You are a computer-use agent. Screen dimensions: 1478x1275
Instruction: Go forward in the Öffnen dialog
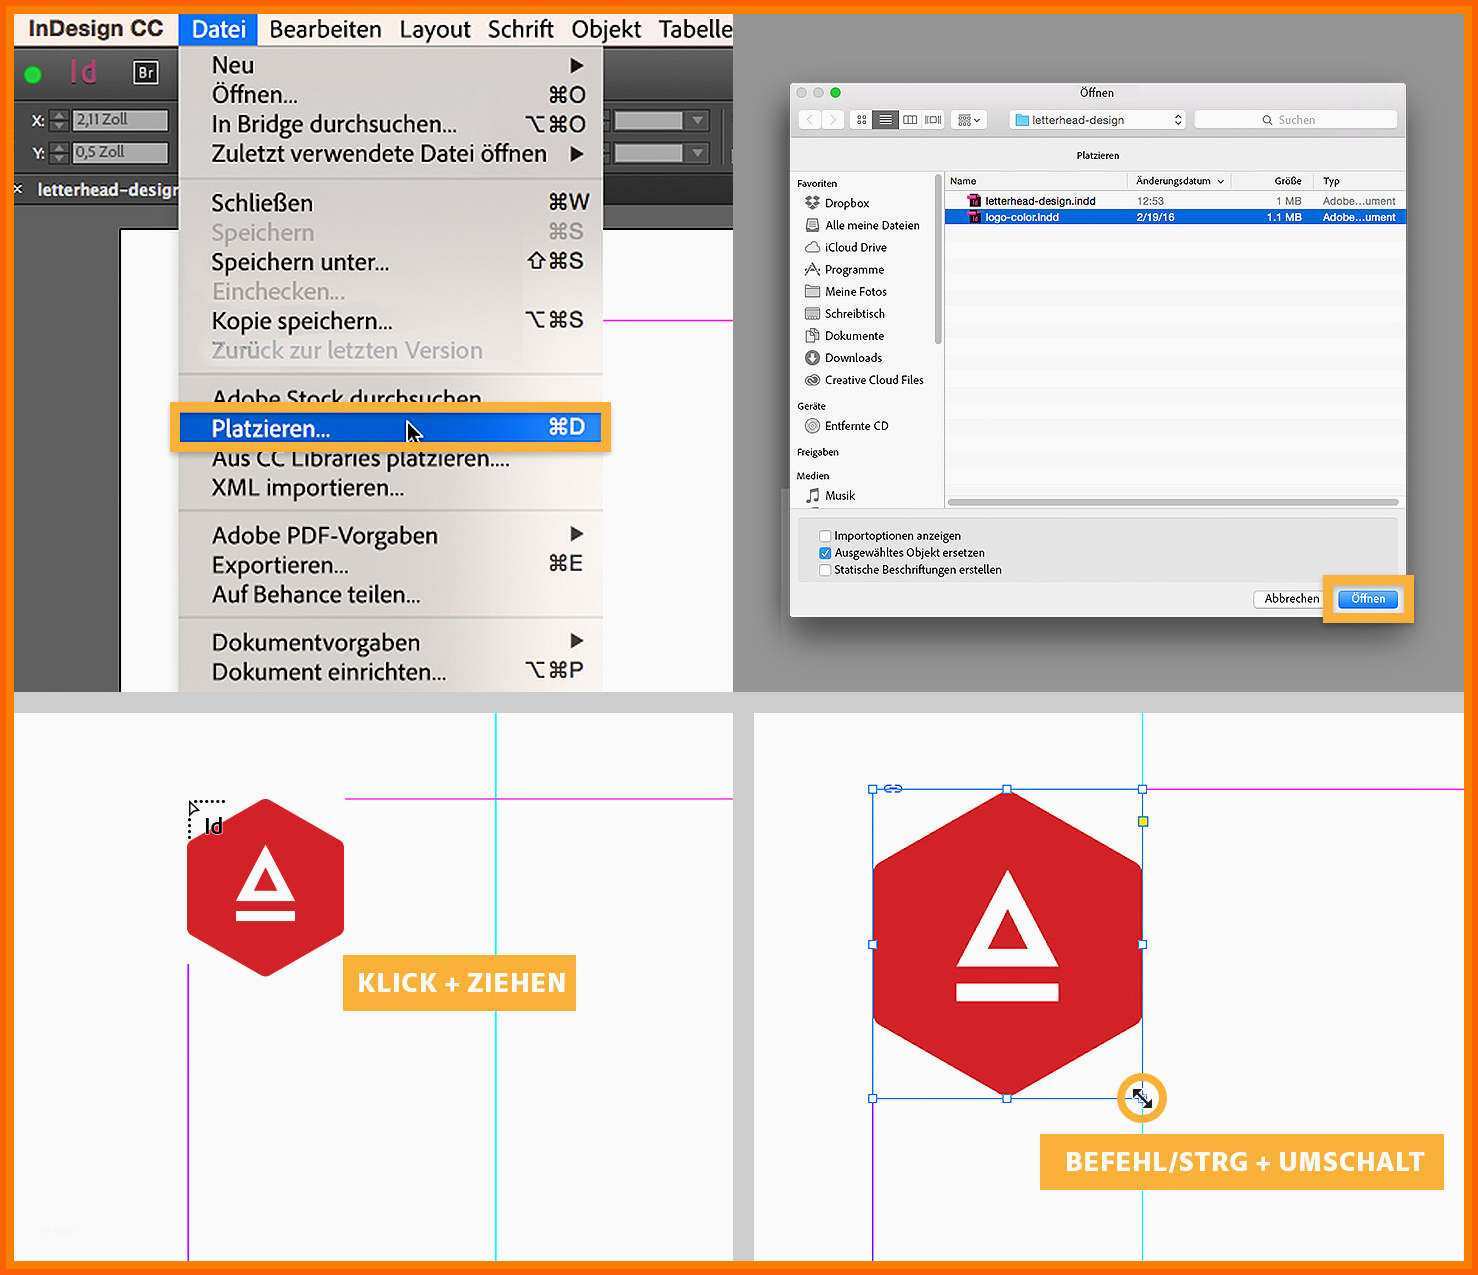point(833,120)
